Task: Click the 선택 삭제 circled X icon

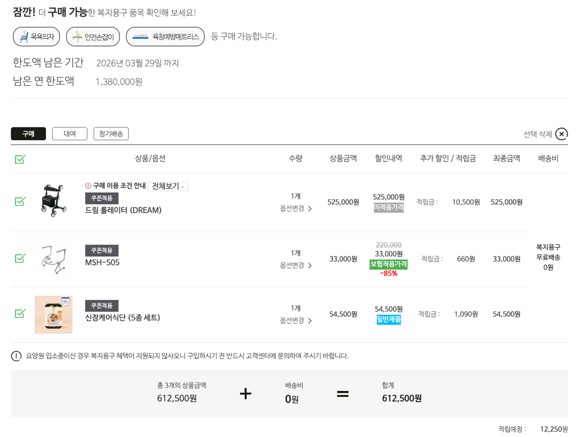Action: pyautogui.click(x=562, y=134)
